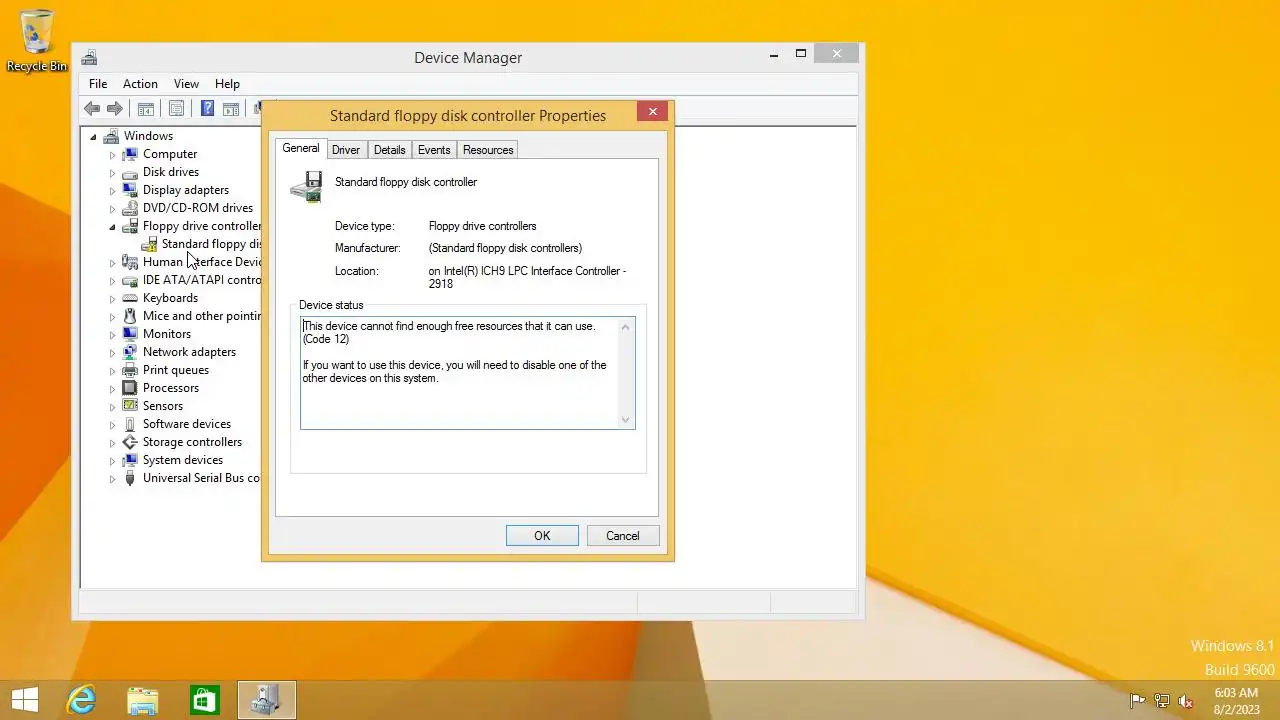Expand the Display adapters tree node
This screenshot has height=720, width=1280.
(112, 191)
